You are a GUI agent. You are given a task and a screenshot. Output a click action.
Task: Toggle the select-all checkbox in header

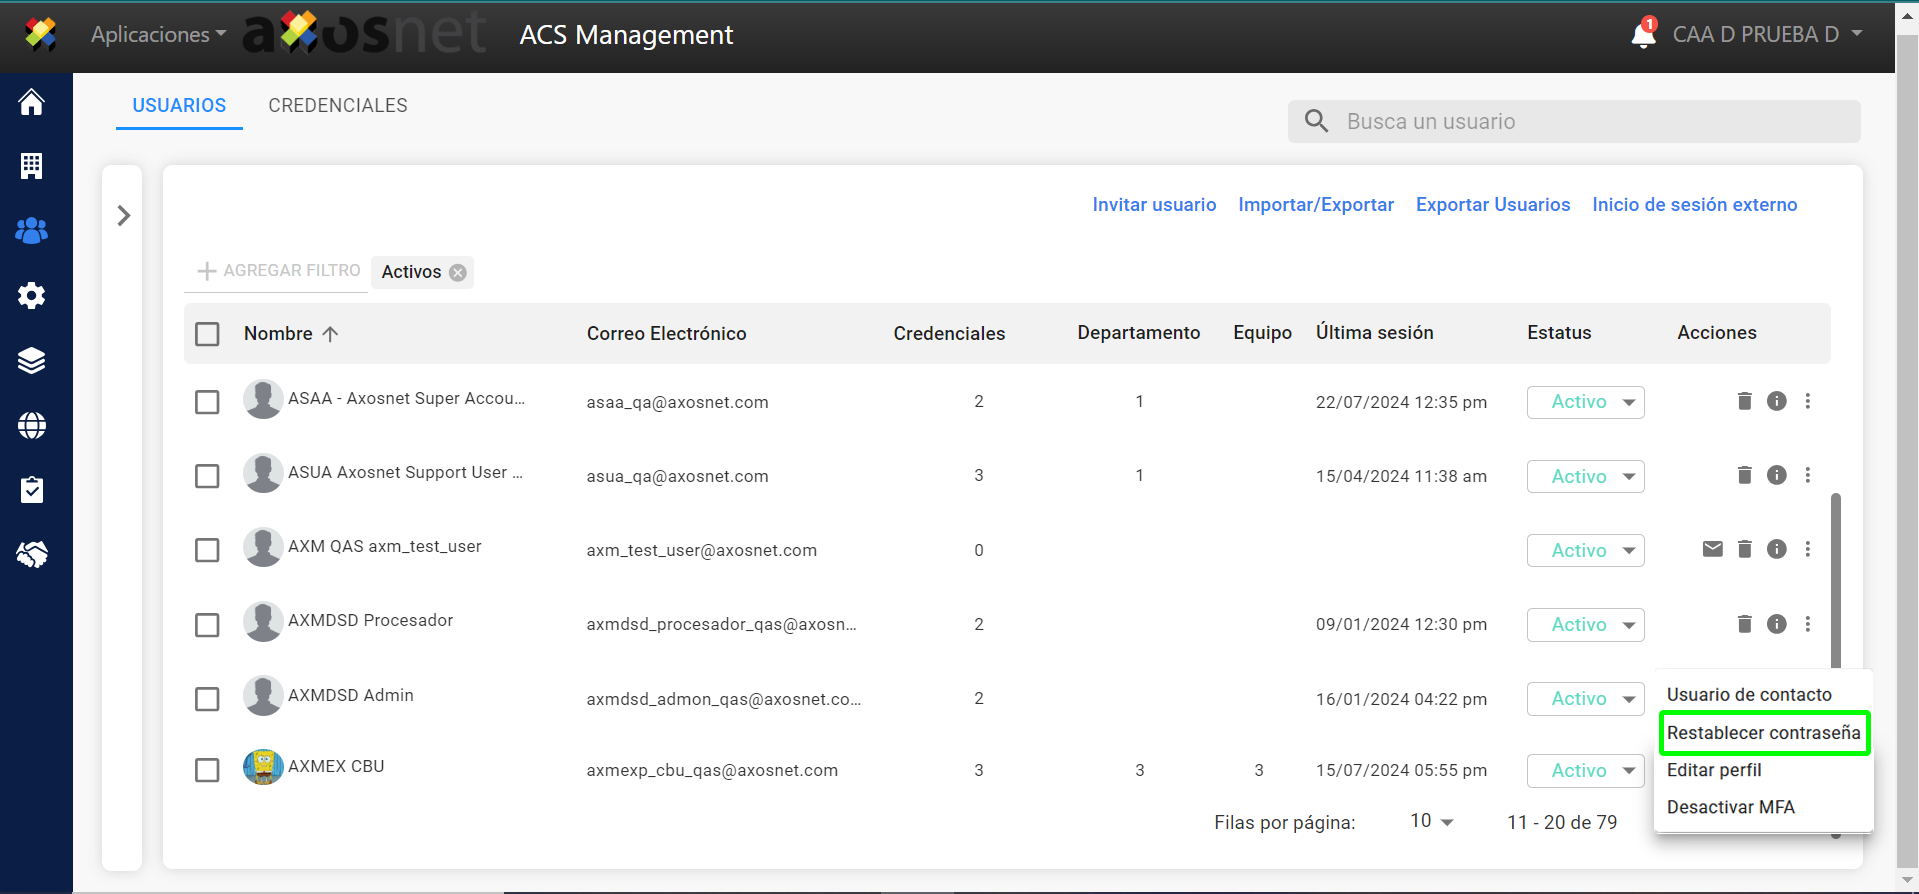207,334
